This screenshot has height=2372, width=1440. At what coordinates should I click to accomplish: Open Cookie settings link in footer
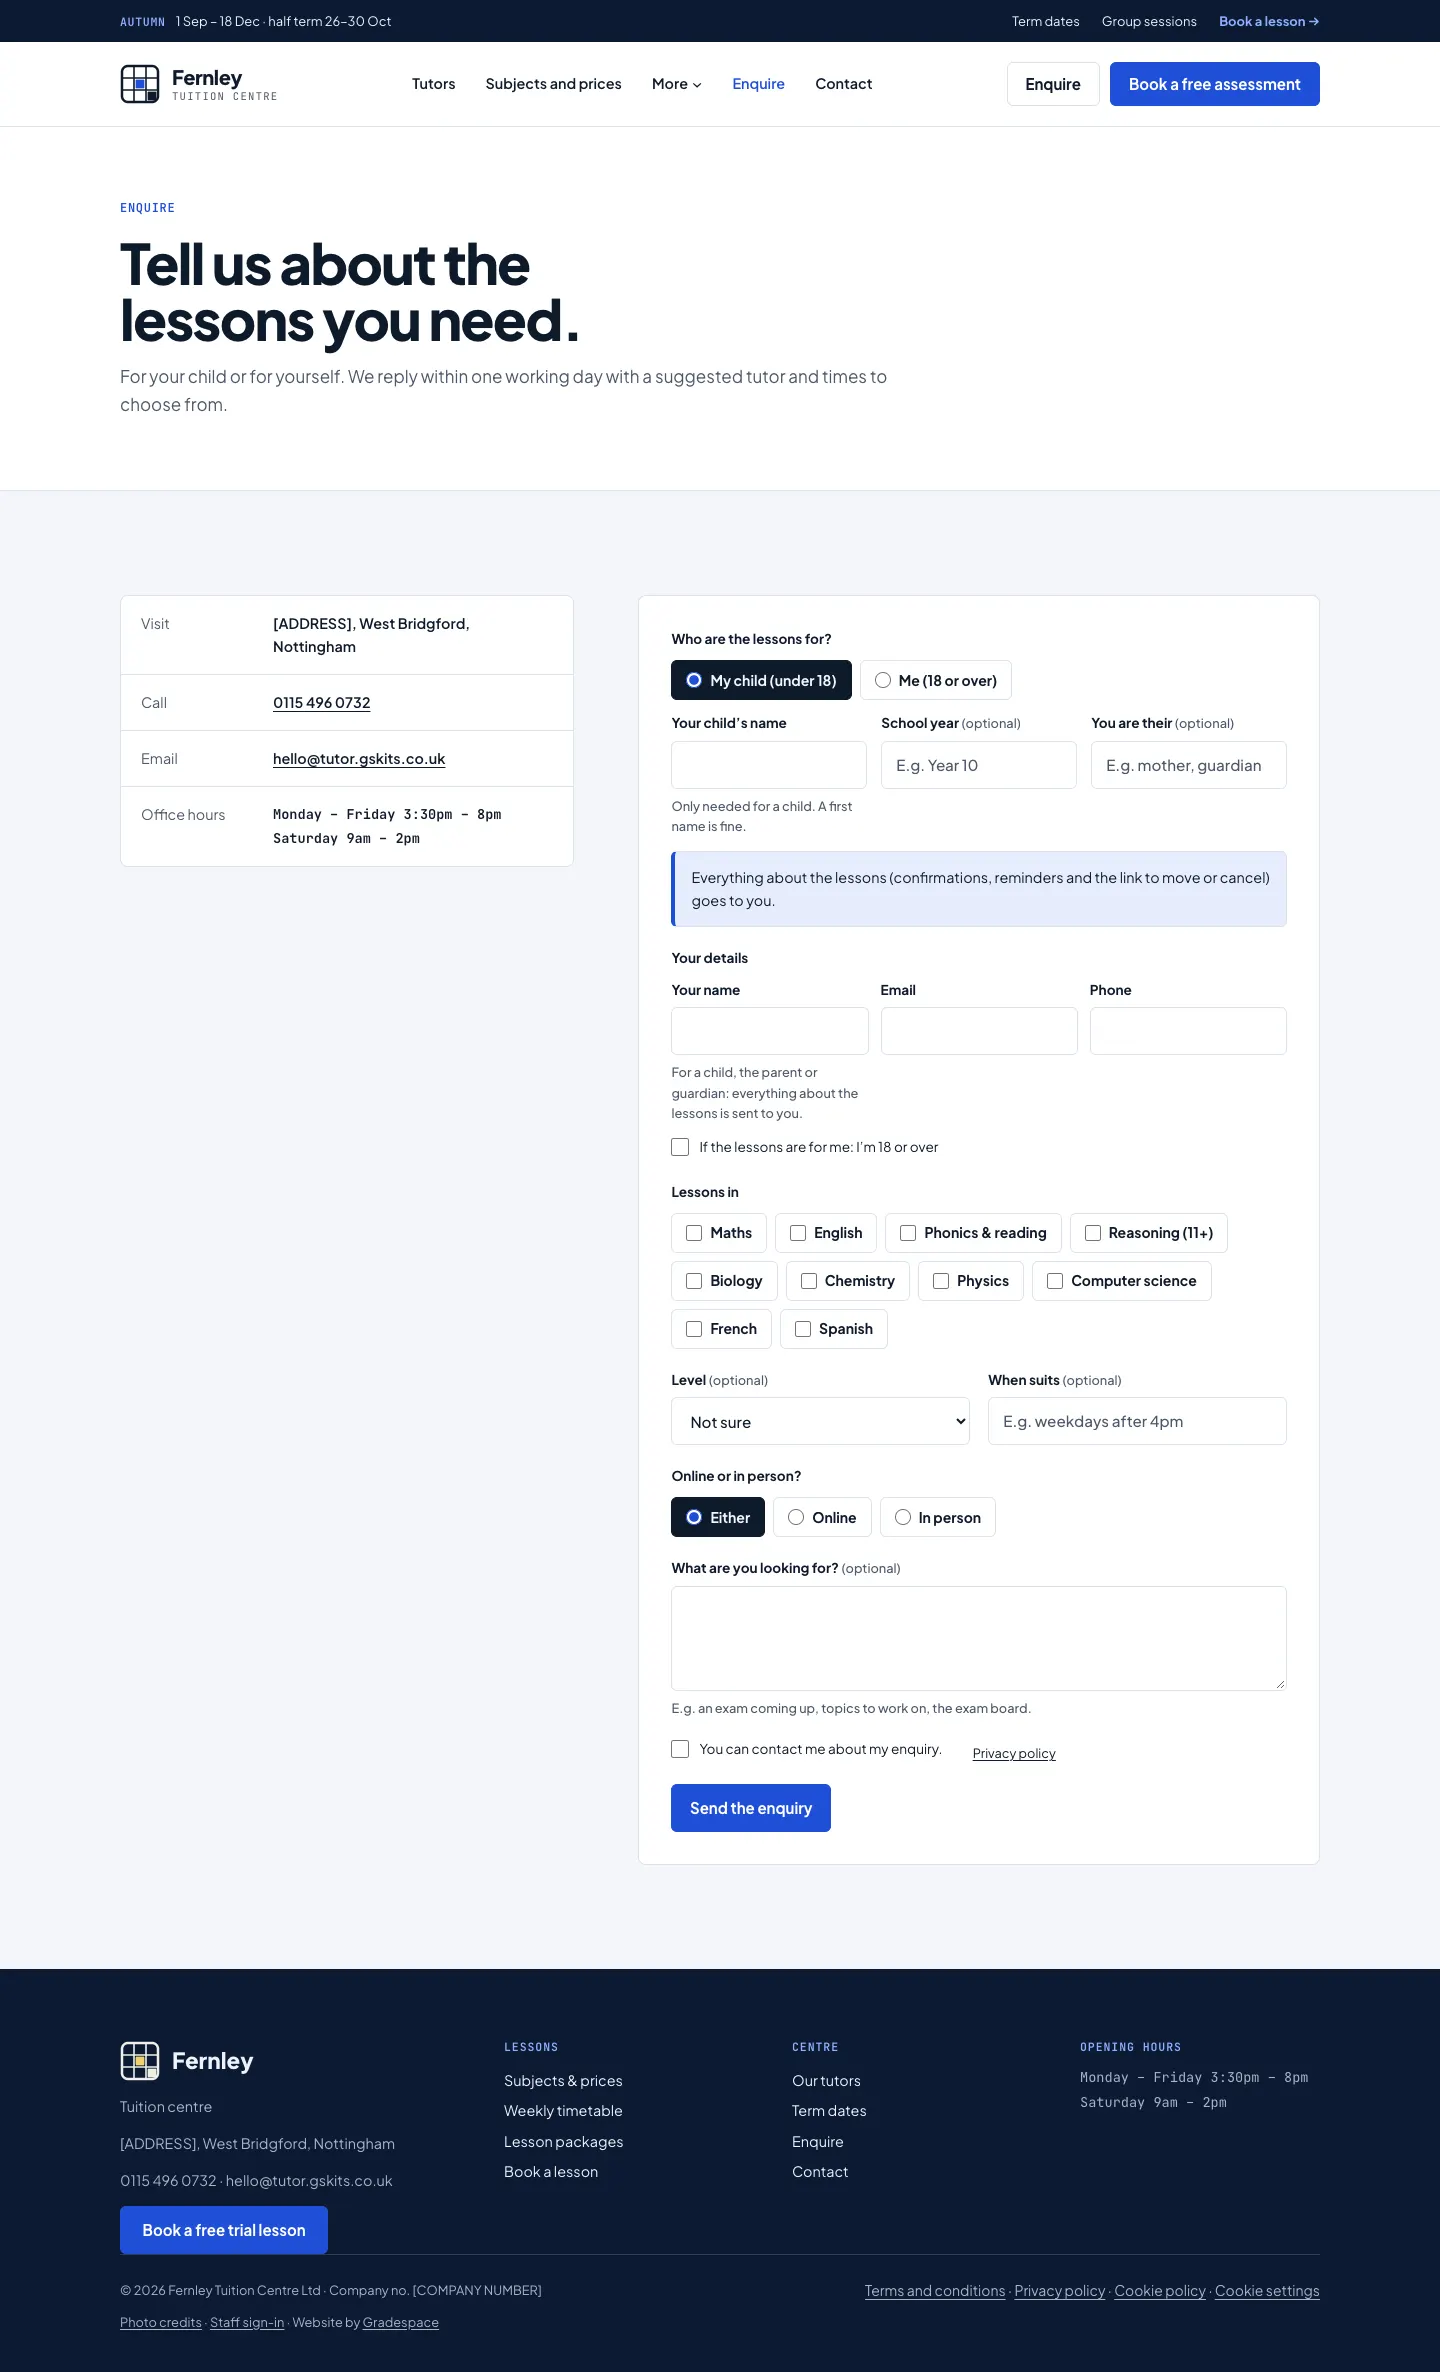click(x=1267, y=2291)
